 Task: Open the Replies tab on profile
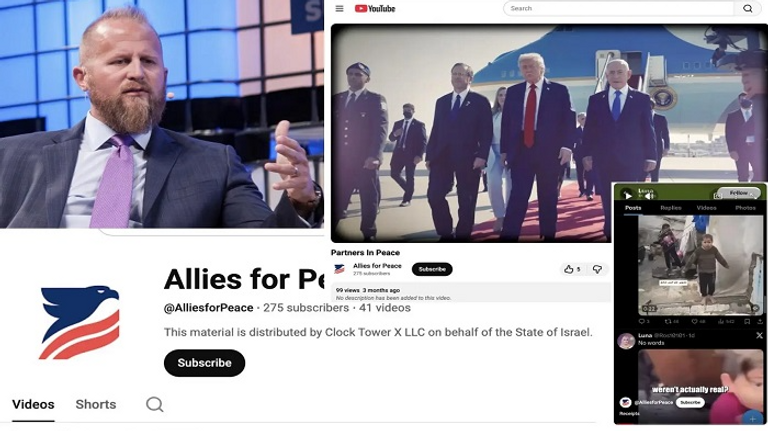tap(671, 208)
